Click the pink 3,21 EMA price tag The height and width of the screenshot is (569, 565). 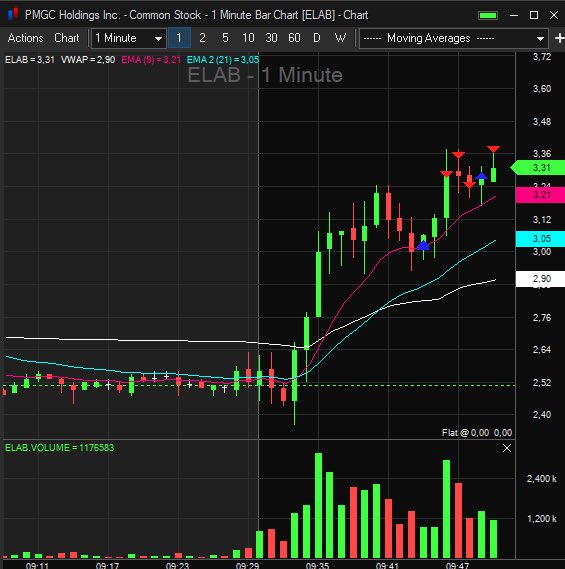click(x=540, y=195)
